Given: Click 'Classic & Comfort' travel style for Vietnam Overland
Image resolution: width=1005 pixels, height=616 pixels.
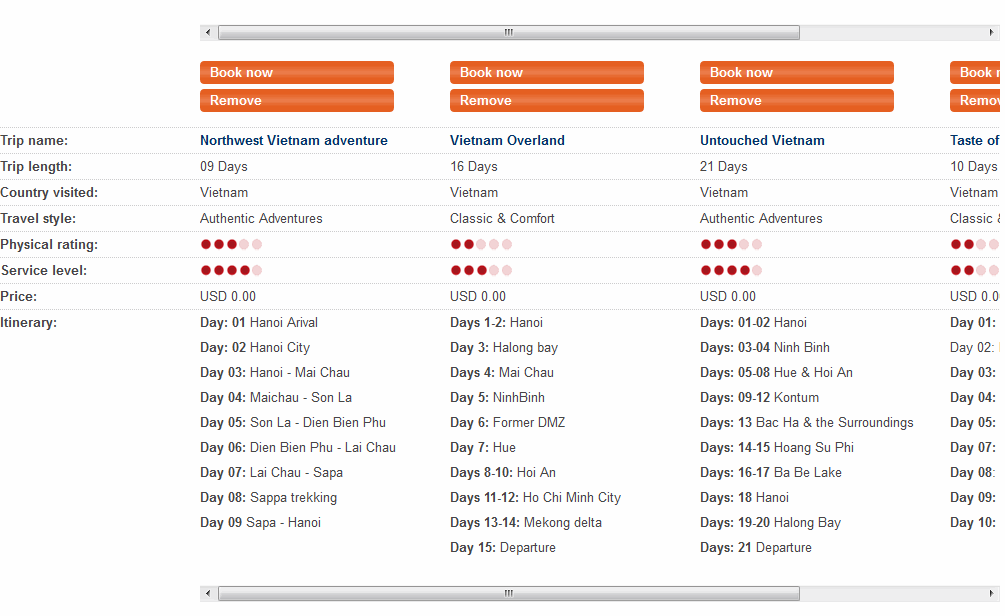Looking at the screenshot, I should point(502,219).
